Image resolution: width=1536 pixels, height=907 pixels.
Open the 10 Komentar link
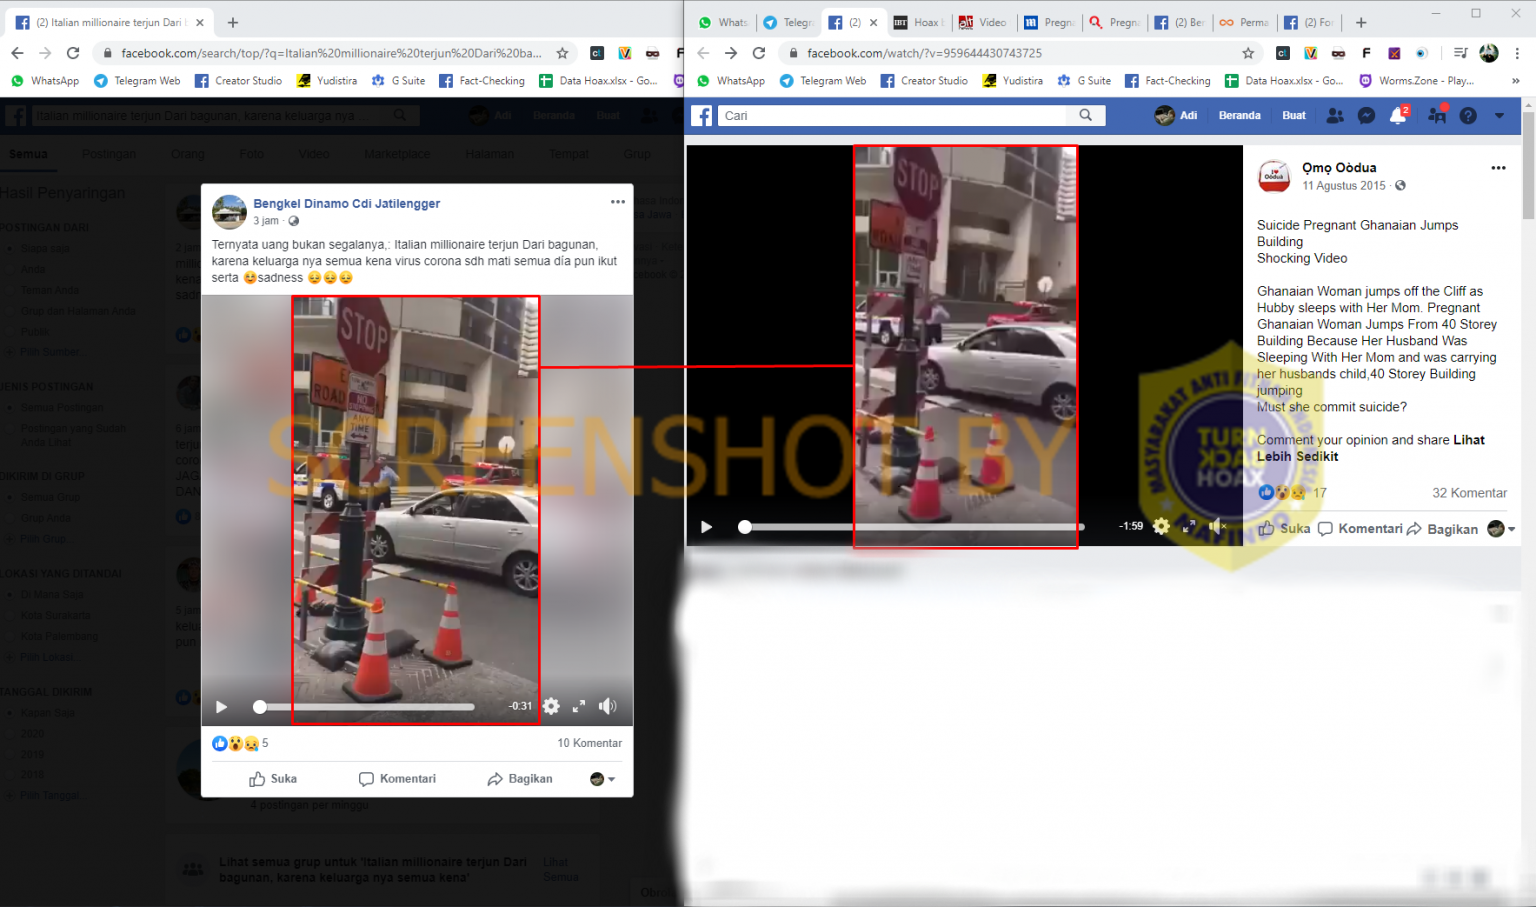click(x=589, y=743)
